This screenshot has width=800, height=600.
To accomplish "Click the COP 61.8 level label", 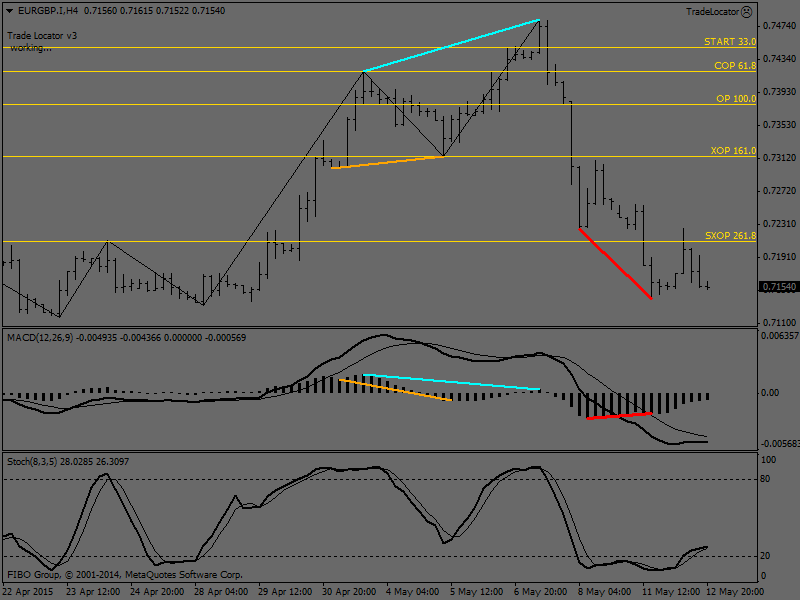I will pos(734,66).
